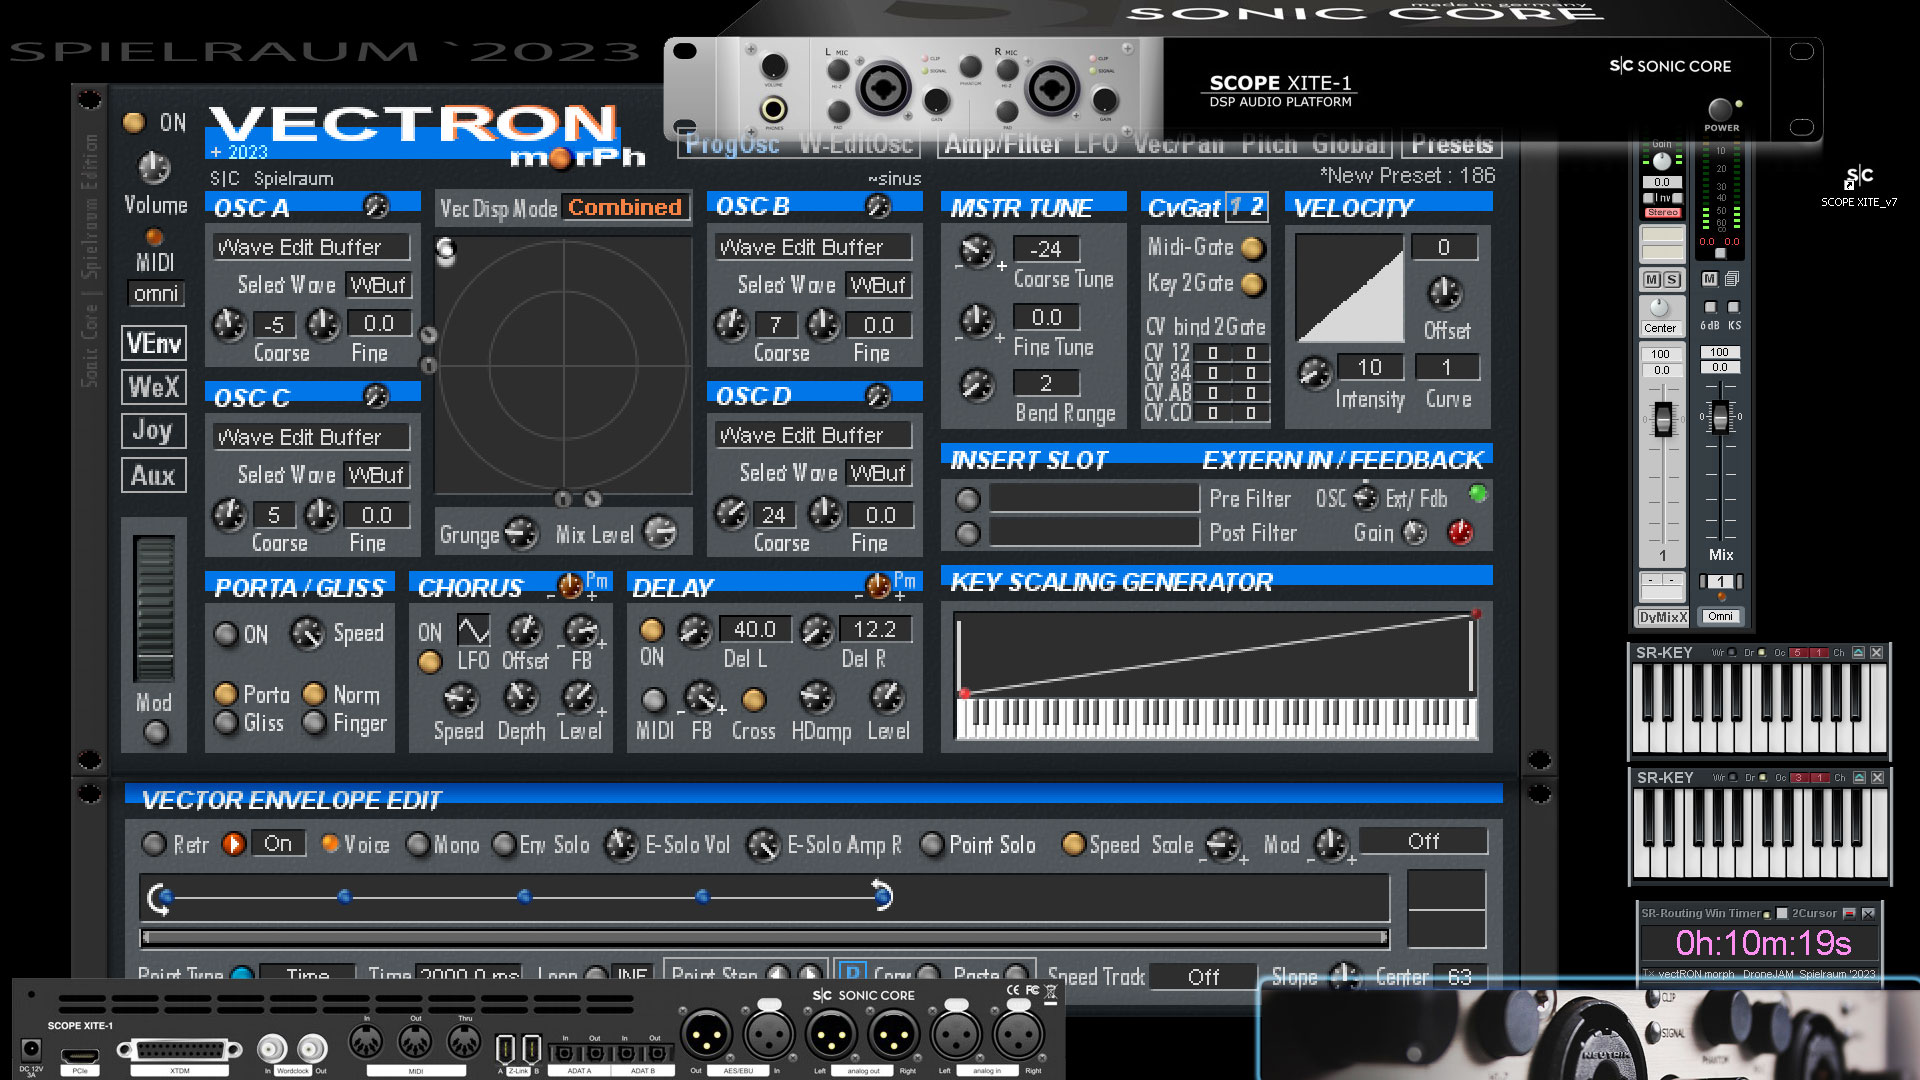Click the Delay Level knob
This screenshot has height=1080, width=1920.
[887, 697]
